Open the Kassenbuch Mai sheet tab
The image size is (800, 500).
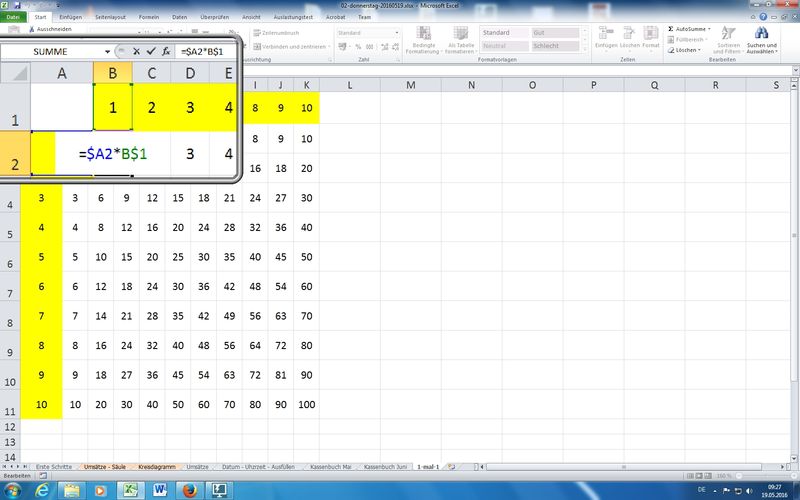point(331,467)
